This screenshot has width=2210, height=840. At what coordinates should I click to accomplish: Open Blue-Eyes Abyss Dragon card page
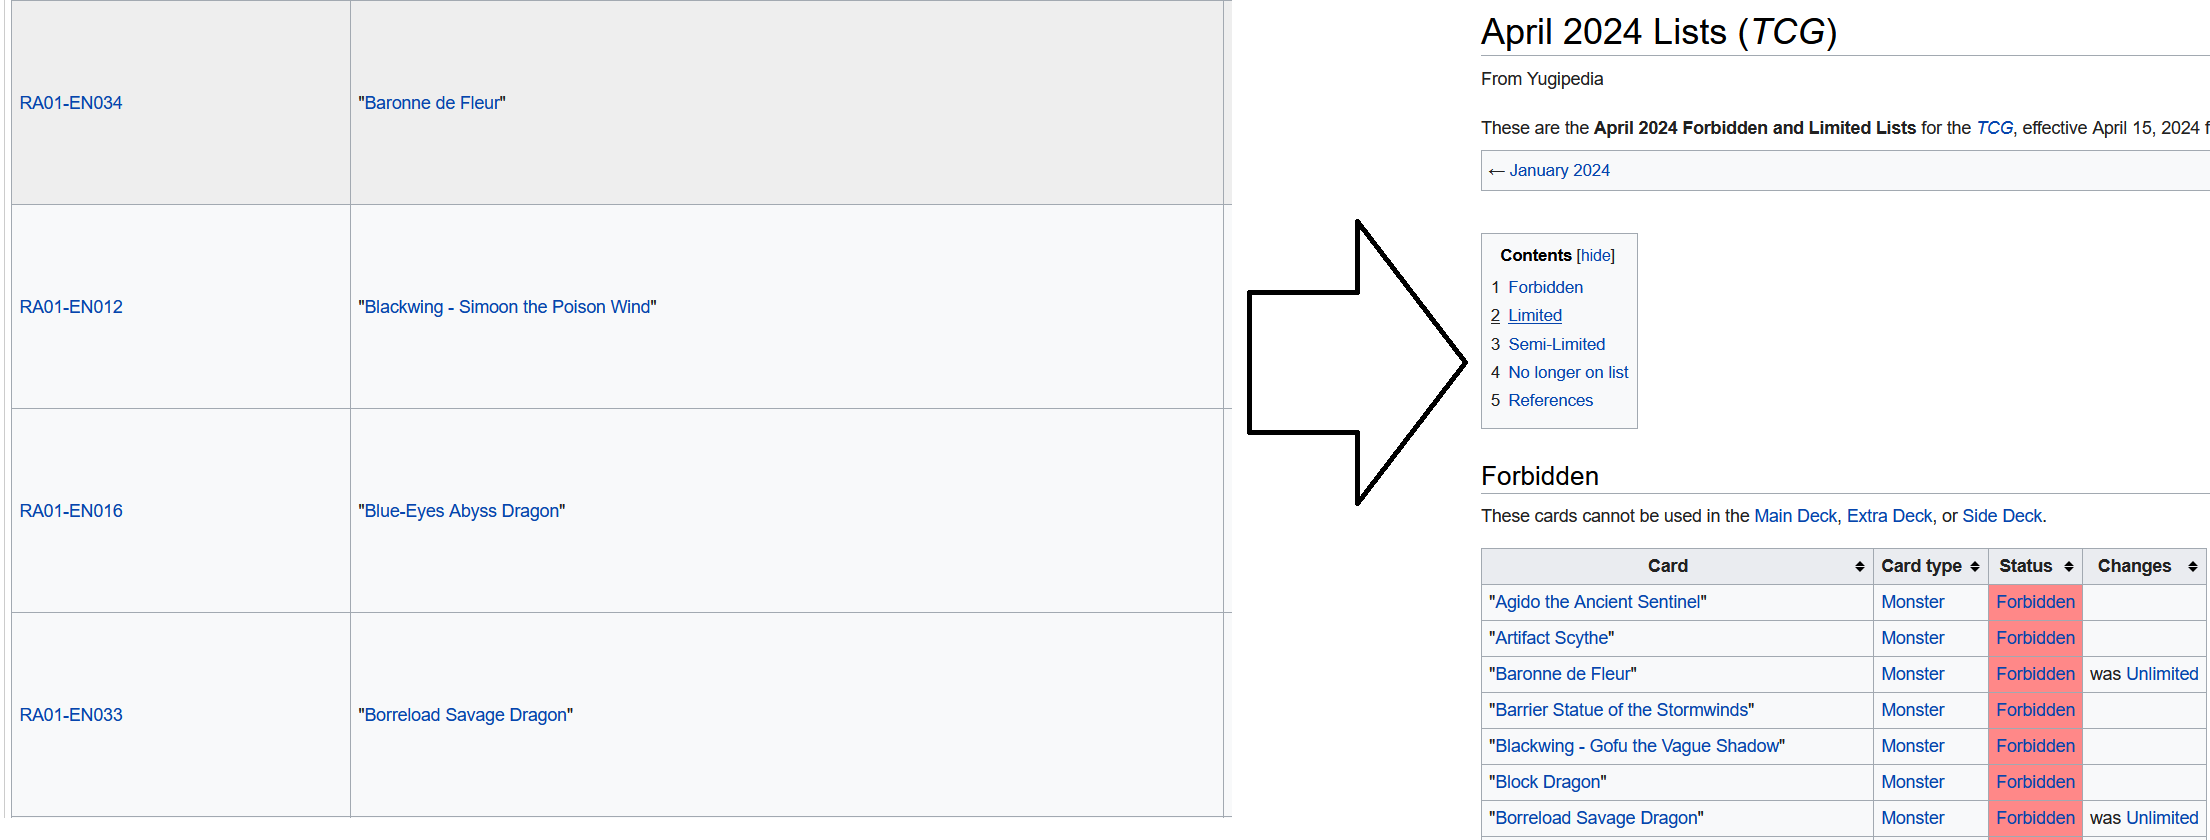(462, 511)
